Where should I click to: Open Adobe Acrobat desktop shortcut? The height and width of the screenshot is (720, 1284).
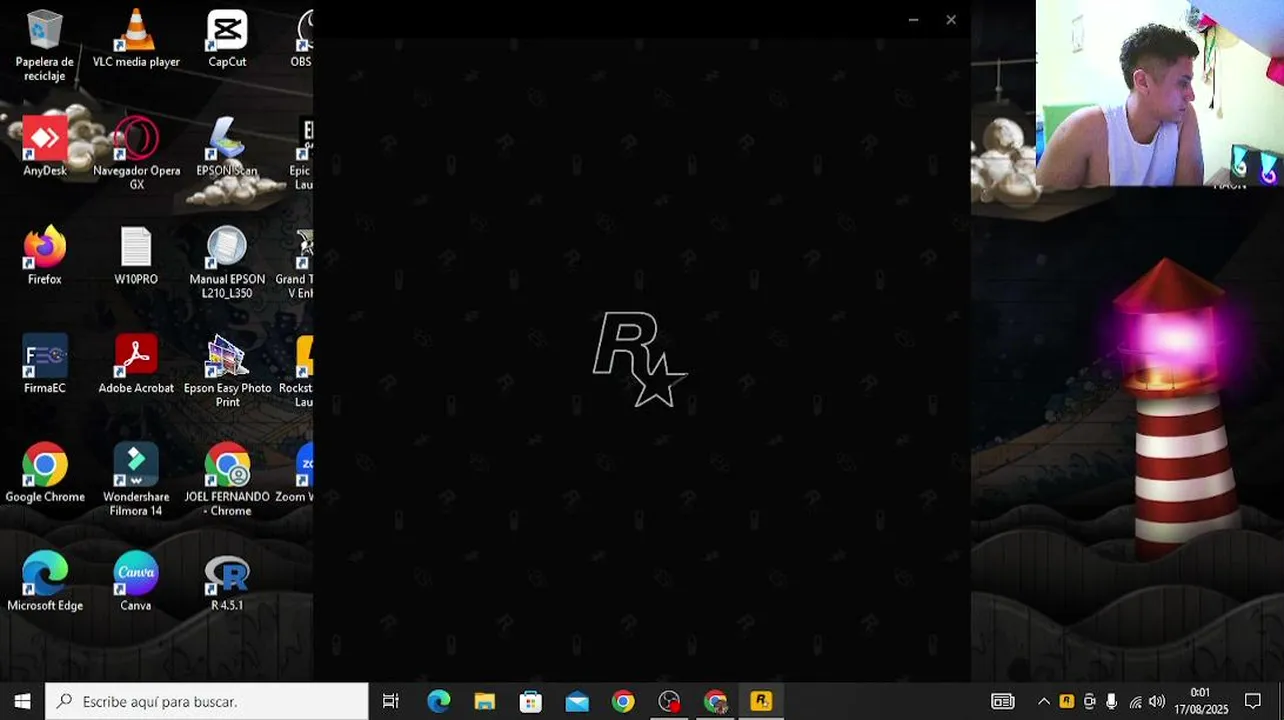(x=136, y=364)
